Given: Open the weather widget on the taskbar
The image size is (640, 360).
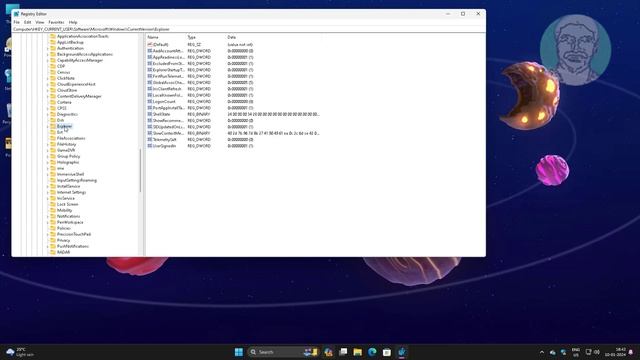Looking at the screenshot, I should 19,352.
